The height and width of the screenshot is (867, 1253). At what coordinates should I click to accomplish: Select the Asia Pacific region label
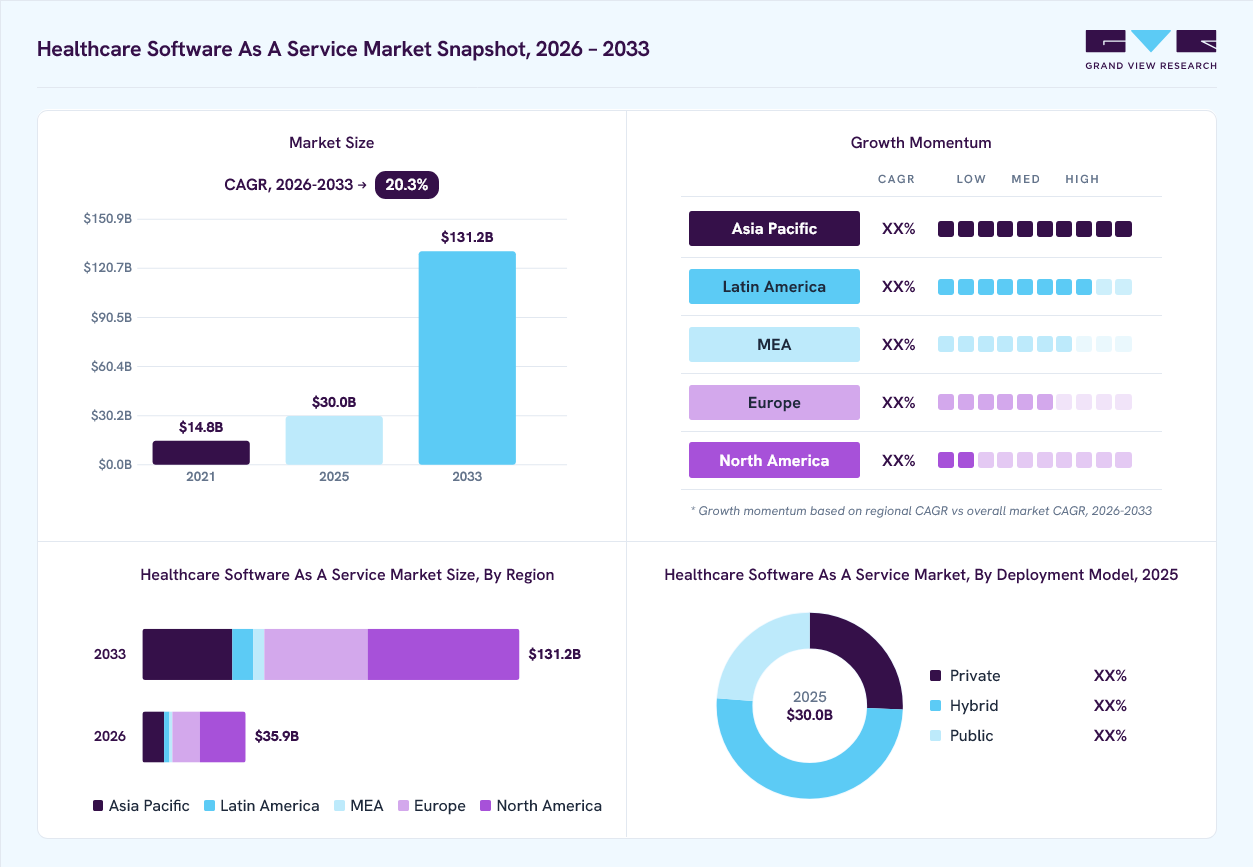[x=774, y=228]
